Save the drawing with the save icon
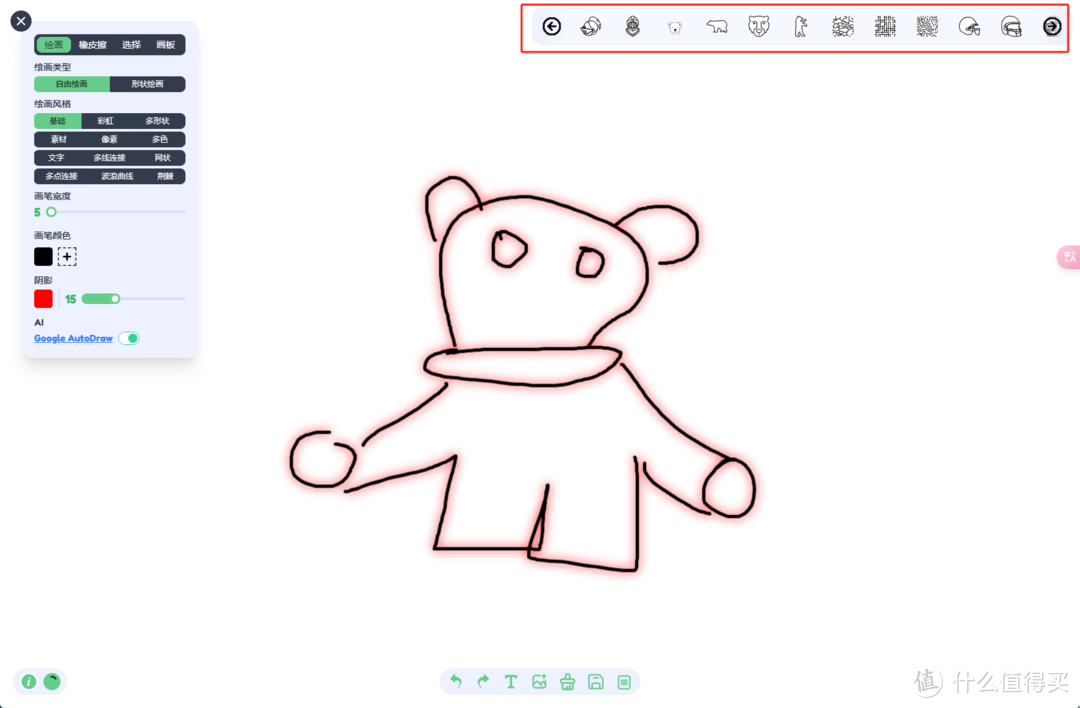 595,681
